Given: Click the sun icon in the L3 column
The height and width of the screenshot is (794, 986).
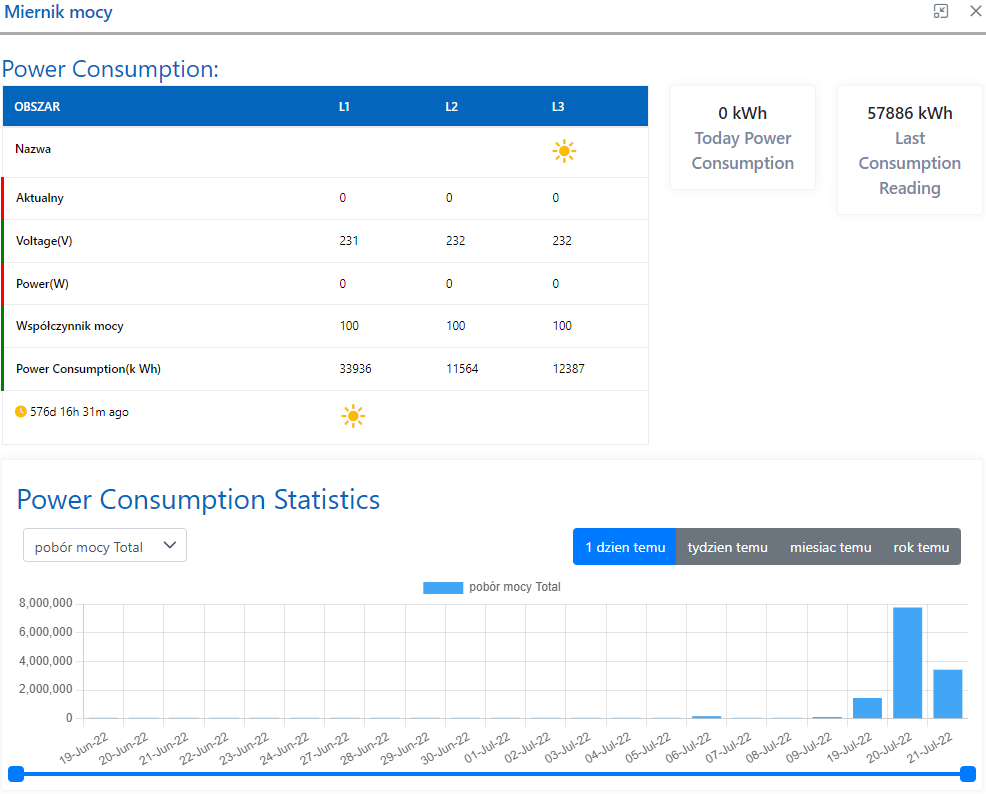Looking at the screenshot, I should (x=564, y=152).
